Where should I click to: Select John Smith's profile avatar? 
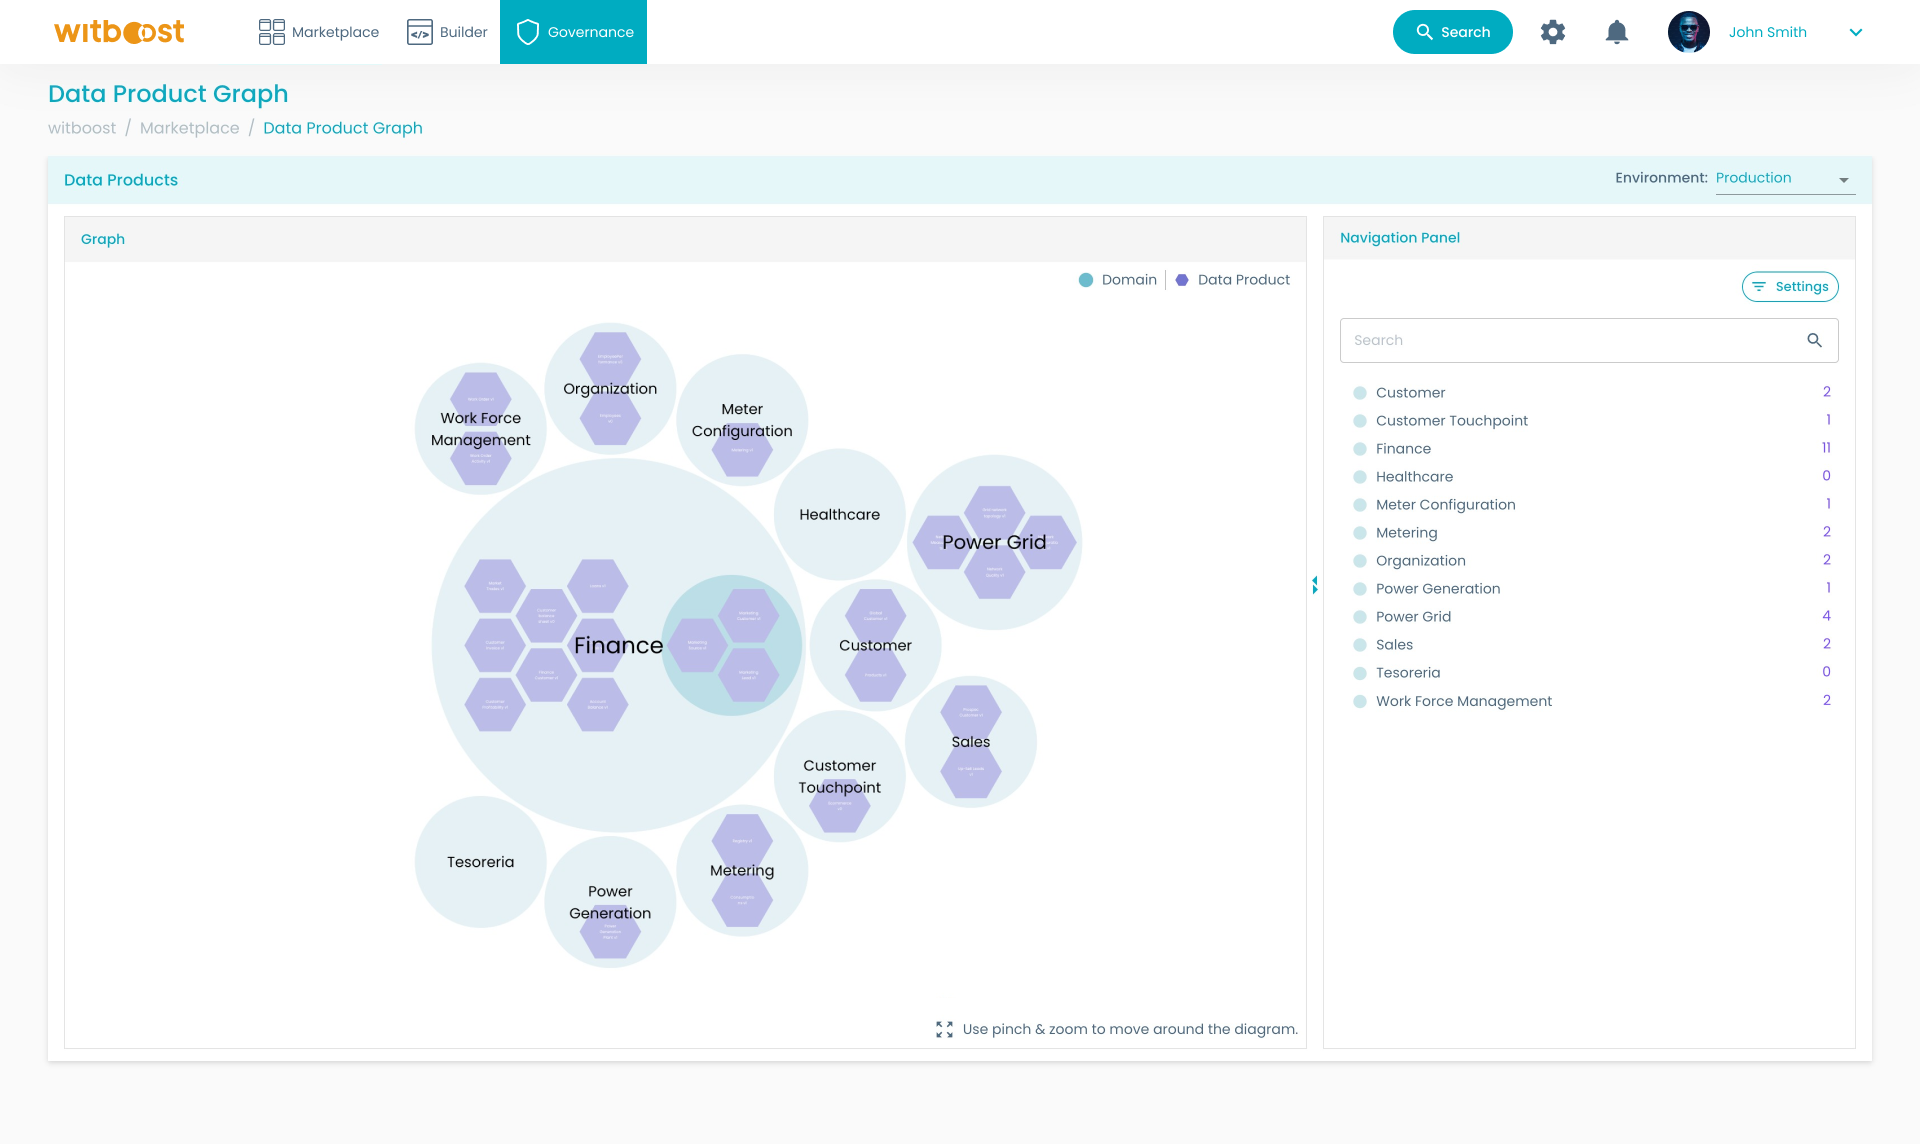1688,31
